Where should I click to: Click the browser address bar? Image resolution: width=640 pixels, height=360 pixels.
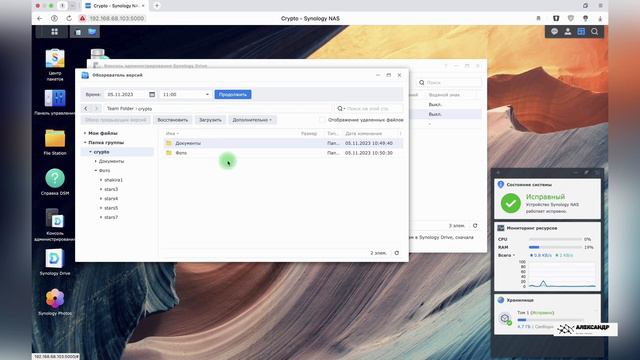click(x=117, y=18)
